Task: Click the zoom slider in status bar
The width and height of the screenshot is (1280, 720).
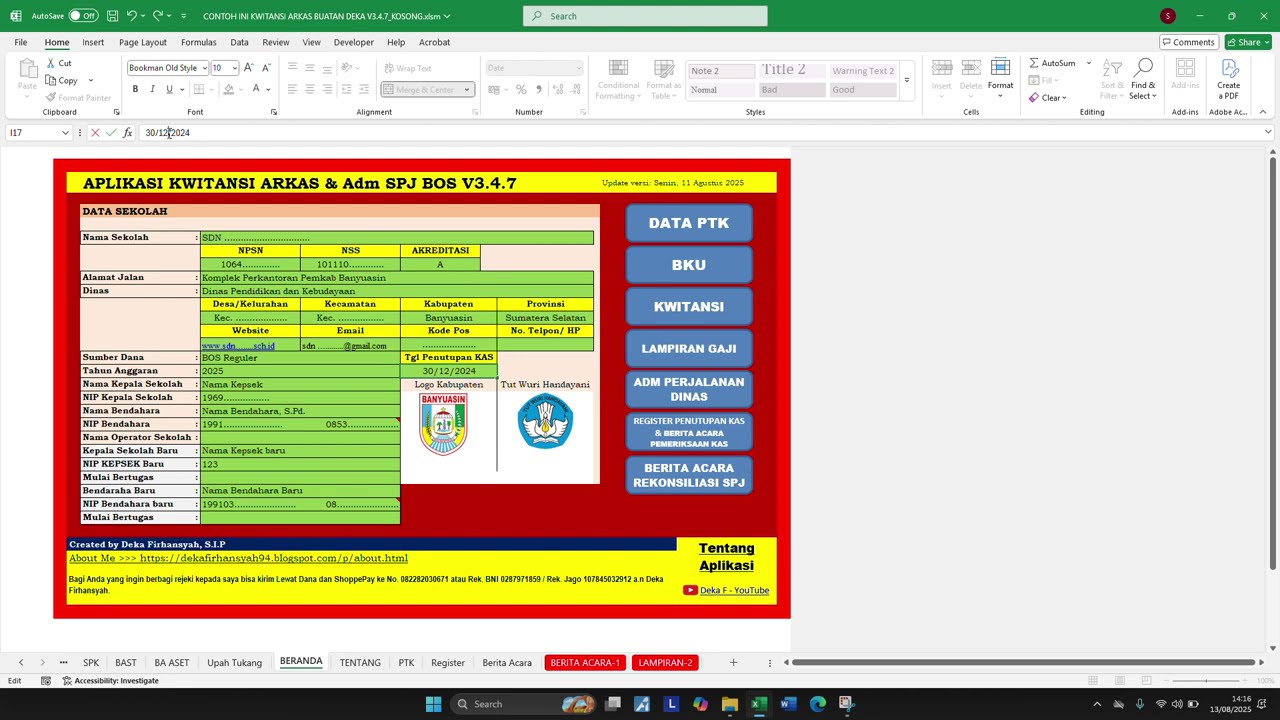Action: (x=1206, y=681)
